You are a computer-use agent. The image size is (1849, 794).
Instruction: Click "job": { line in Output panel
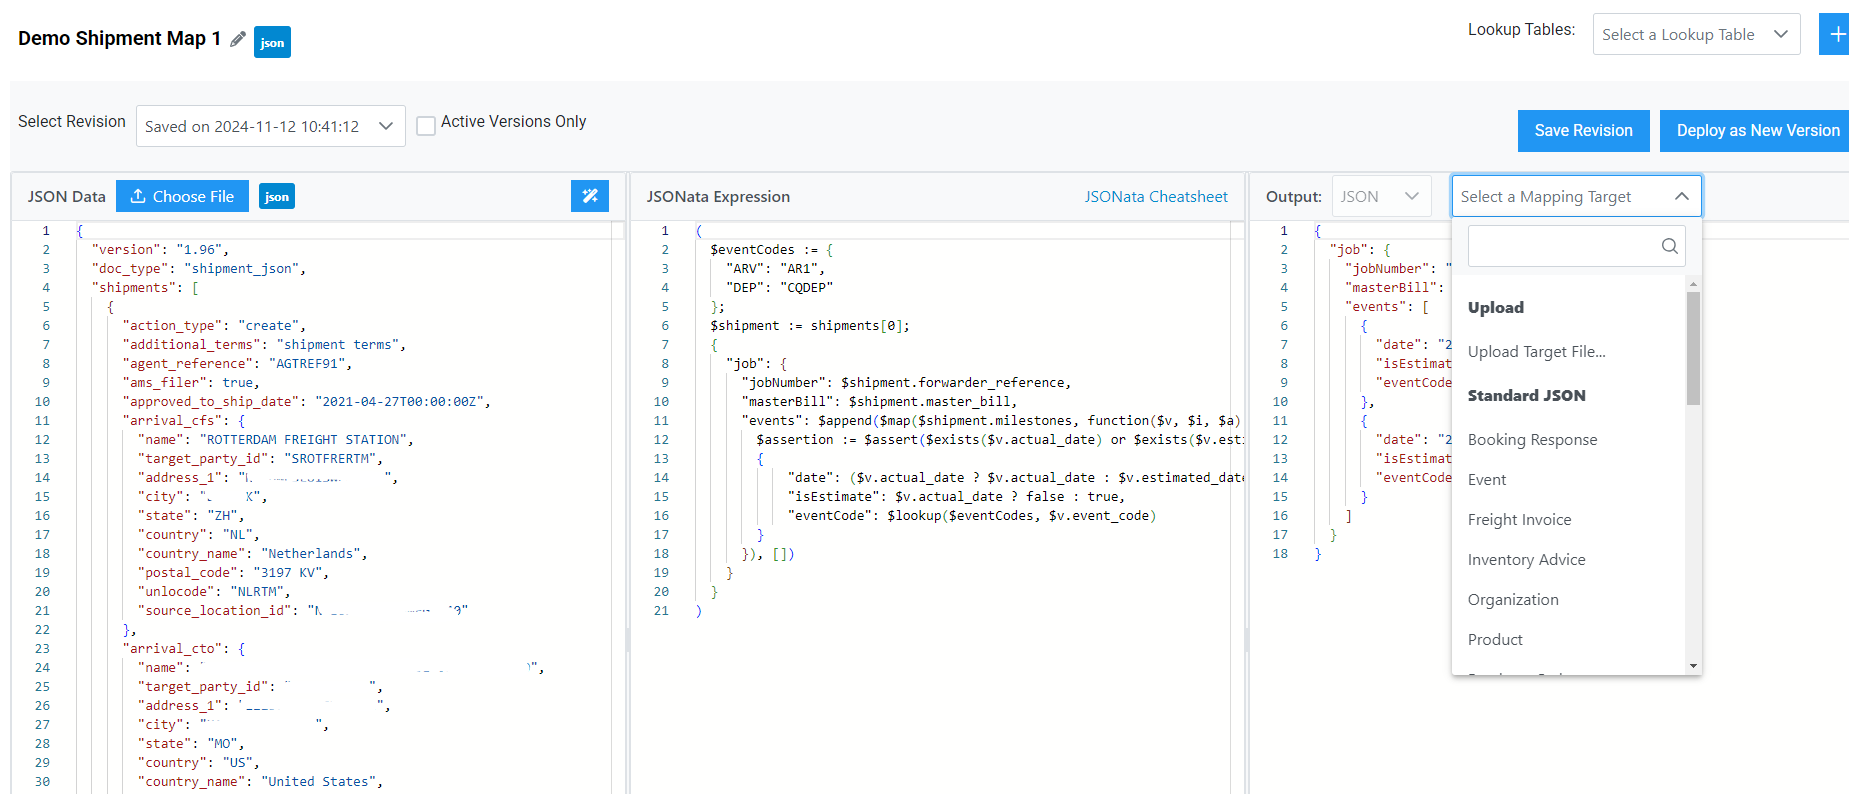click(x=1360, y=250)
